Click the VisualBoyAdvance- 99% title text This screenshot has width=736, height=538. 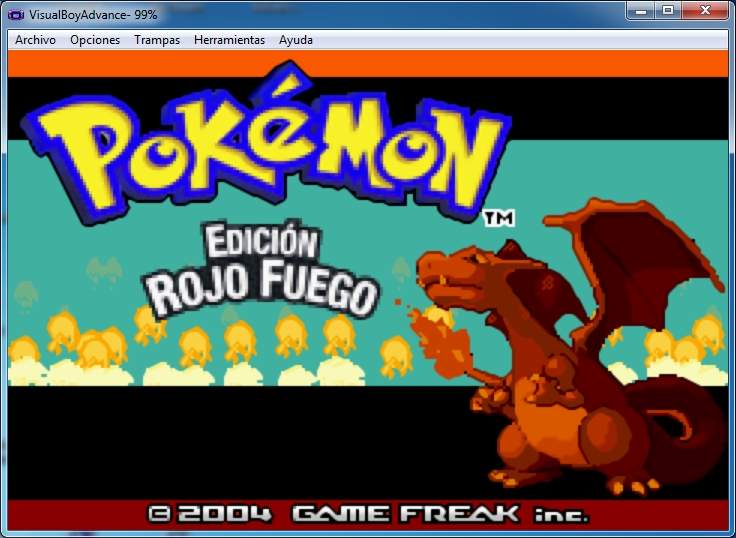pos(93,15)
